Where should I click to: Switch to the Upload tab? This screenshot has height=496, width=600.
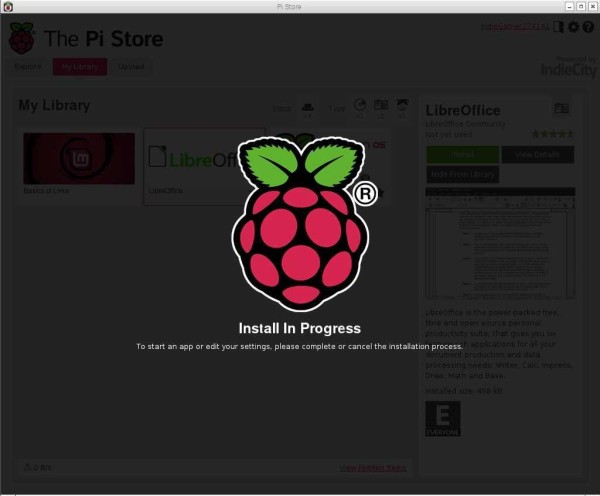coord(131,67)
